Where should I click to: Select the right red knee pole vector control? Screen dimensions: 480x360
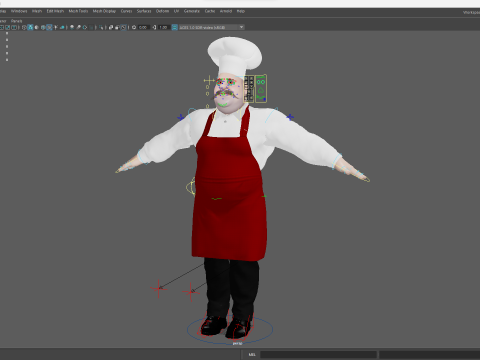[190, 292]
